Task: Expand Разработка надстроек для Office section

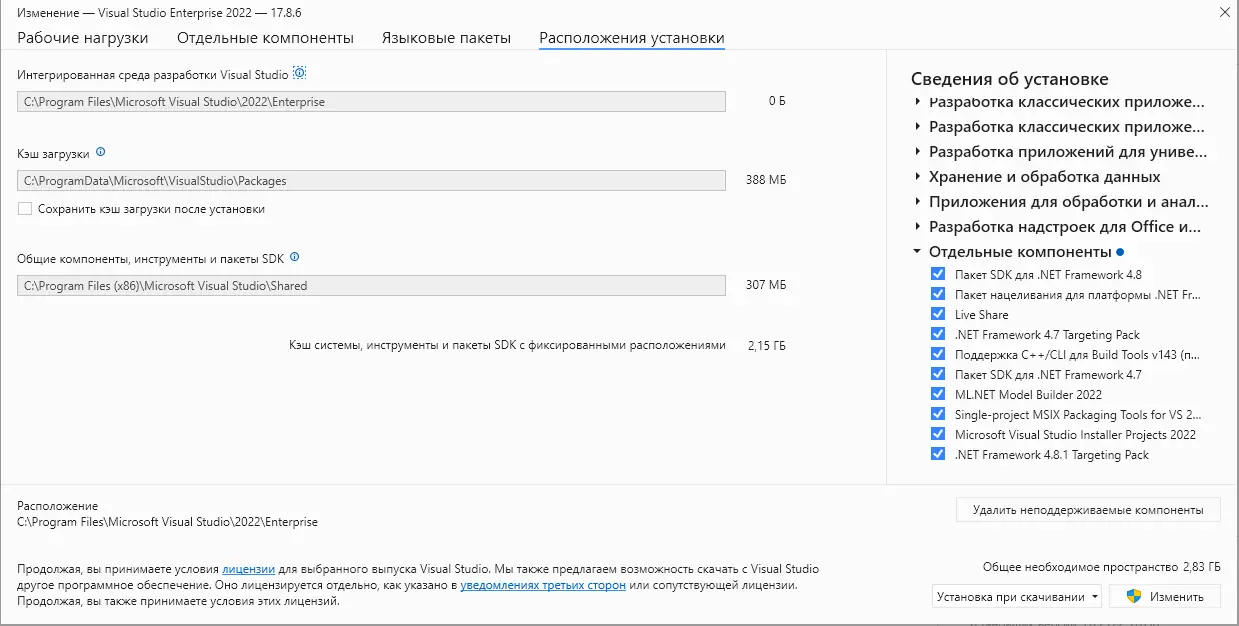Action: (x=916, y=226)
